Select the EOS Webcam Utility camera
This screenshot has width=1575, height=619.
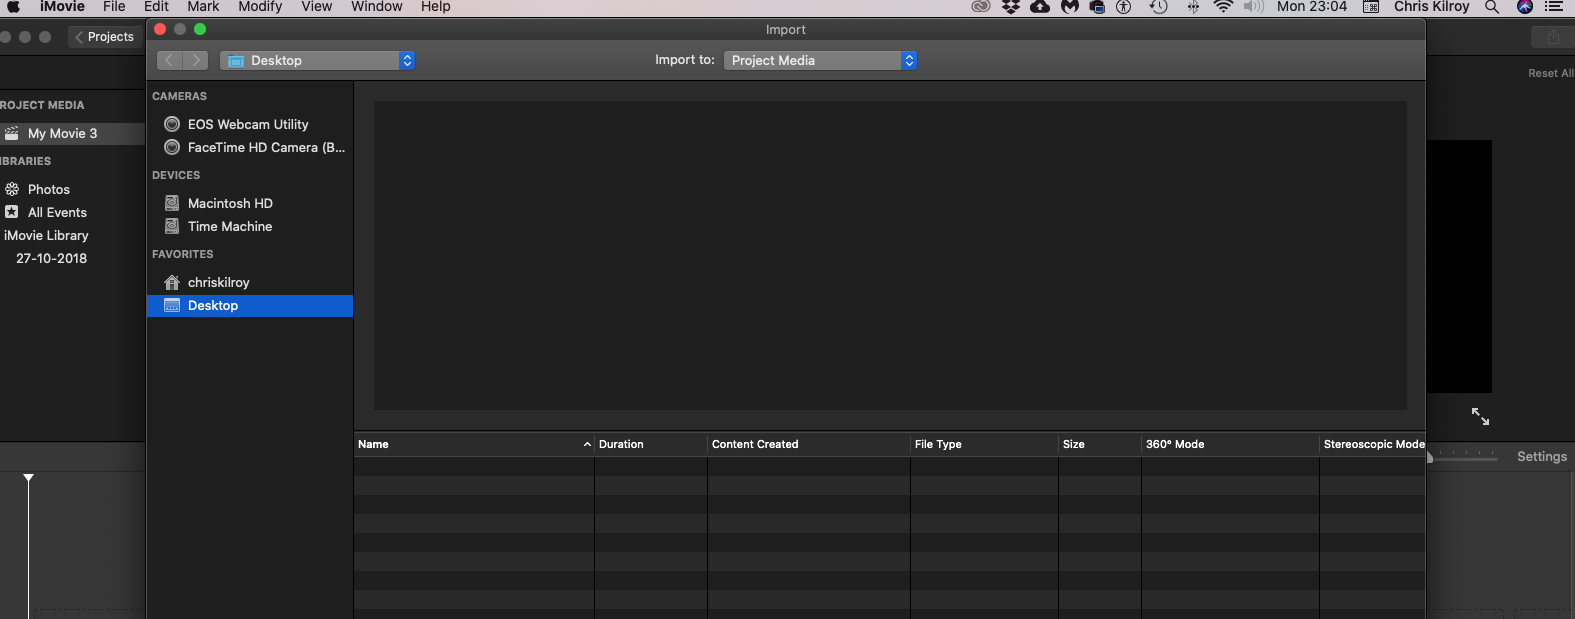[x=249, y=124]
